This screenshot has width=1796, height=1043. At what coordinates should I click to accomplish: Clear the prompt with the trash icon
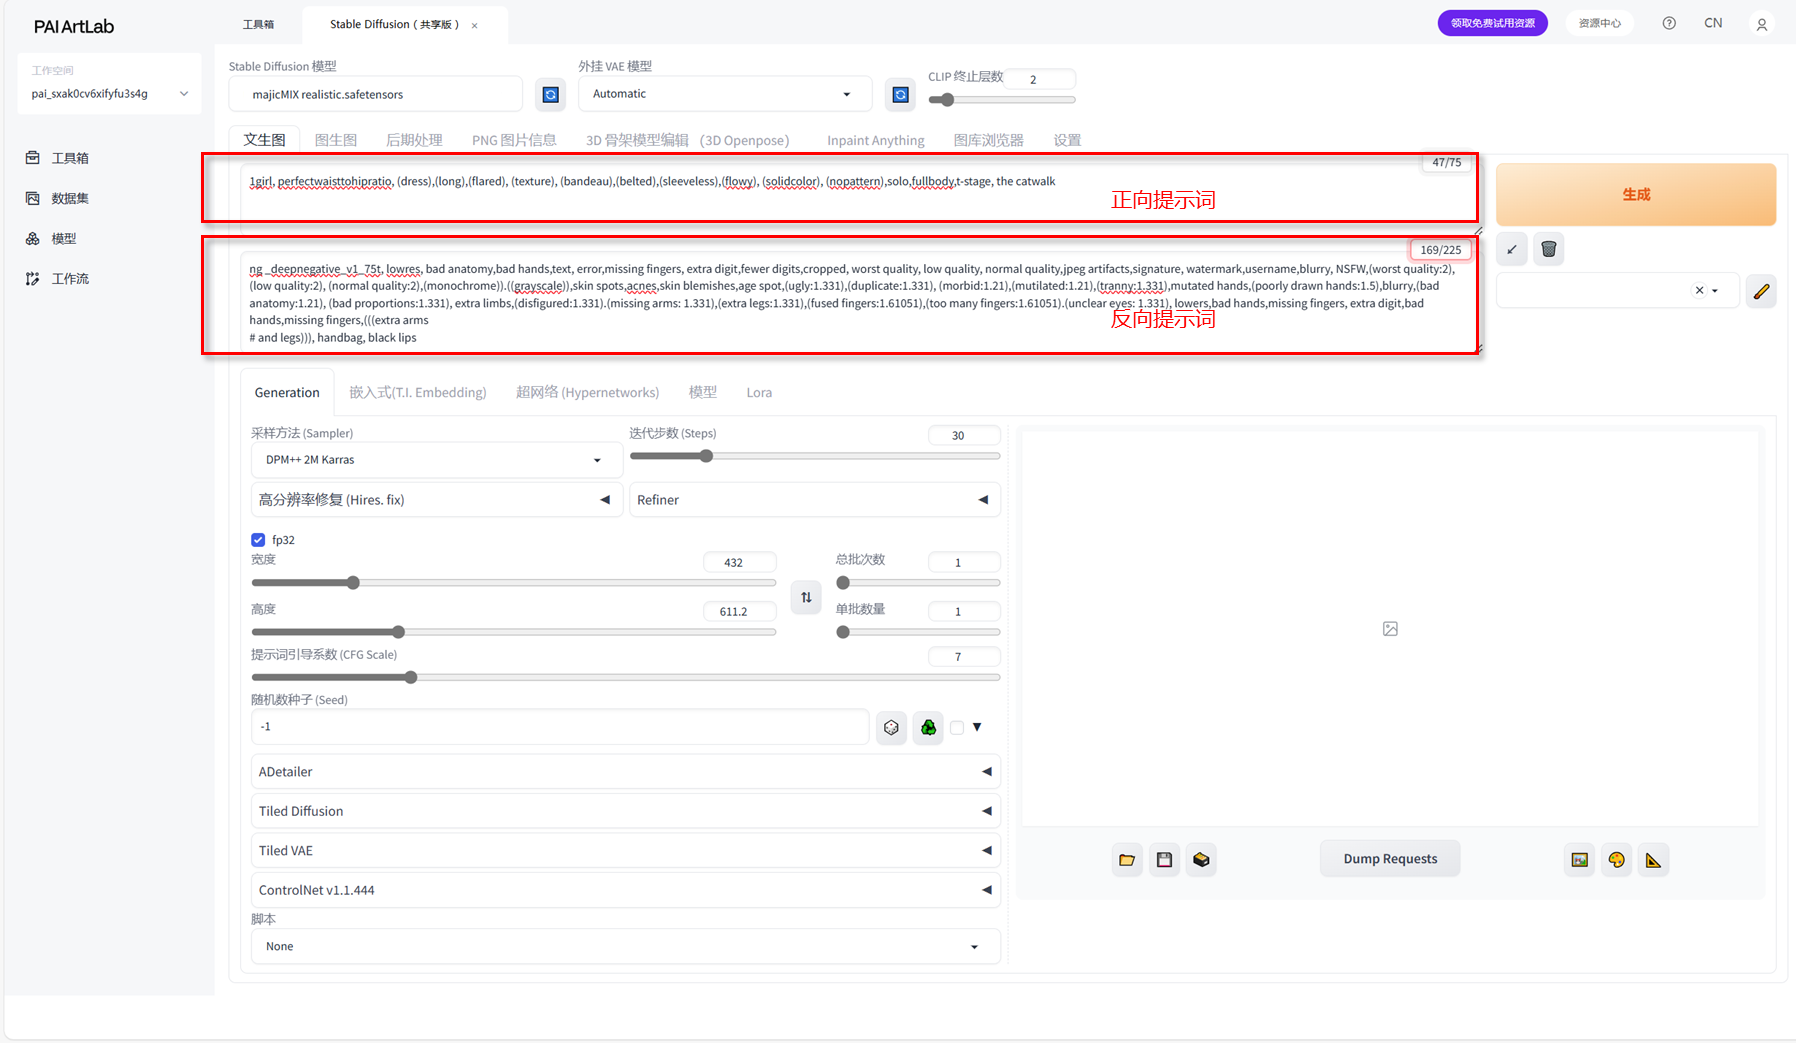1549,249
